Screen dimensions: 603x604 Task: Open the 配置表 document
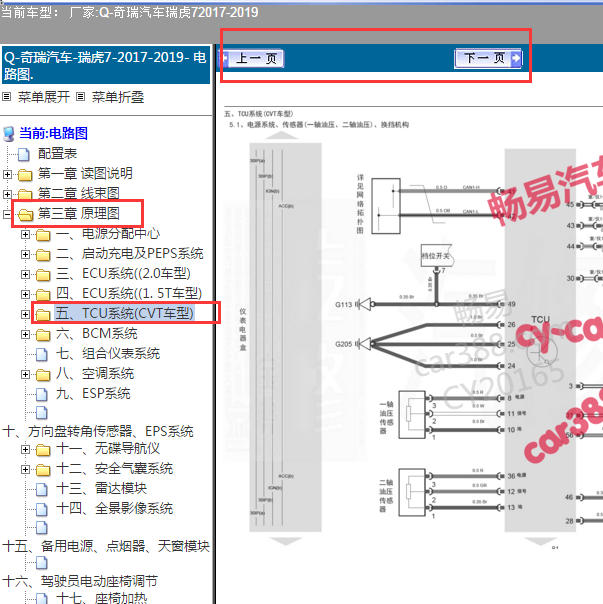[x=57, y=154]
